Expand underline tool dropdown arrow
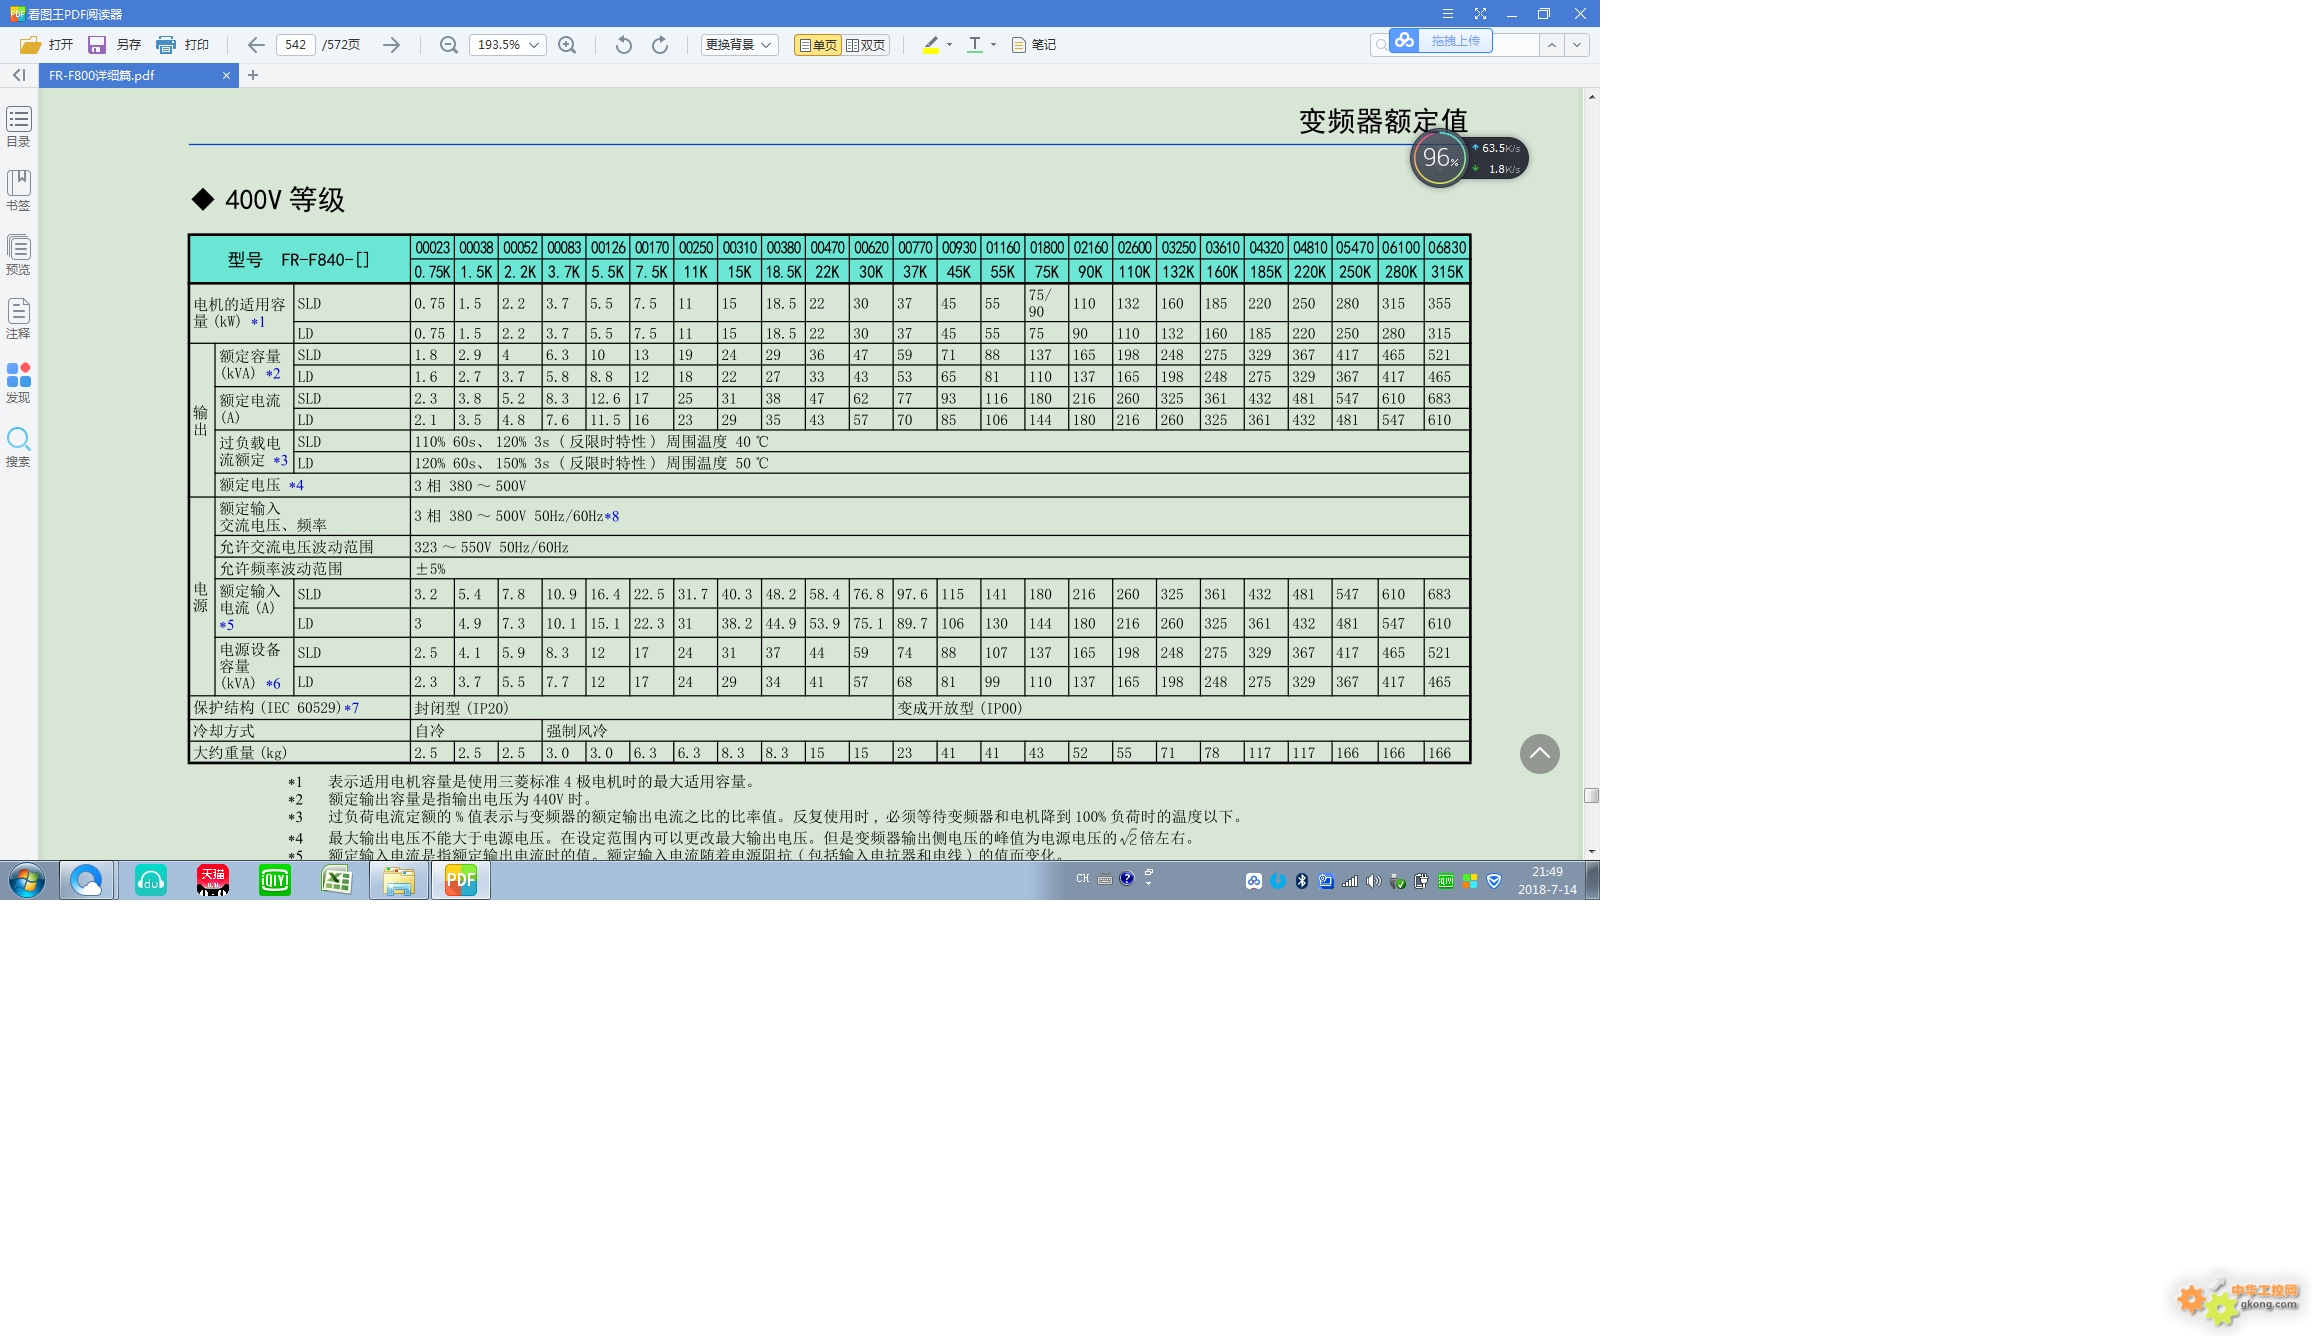The width and height of the screenshot is (2312, 1336). (993, 45)
